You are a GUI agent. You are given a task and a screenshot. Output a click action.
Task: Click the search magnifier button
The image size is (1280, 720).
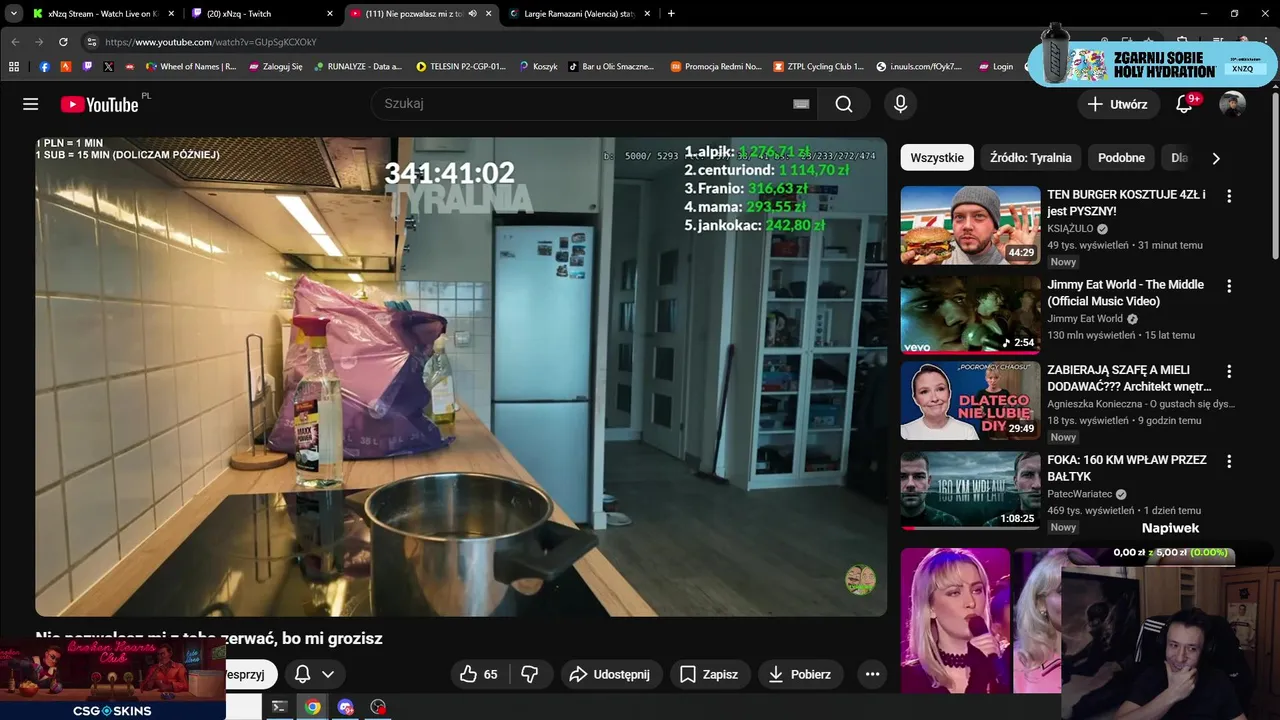point(844,104)
